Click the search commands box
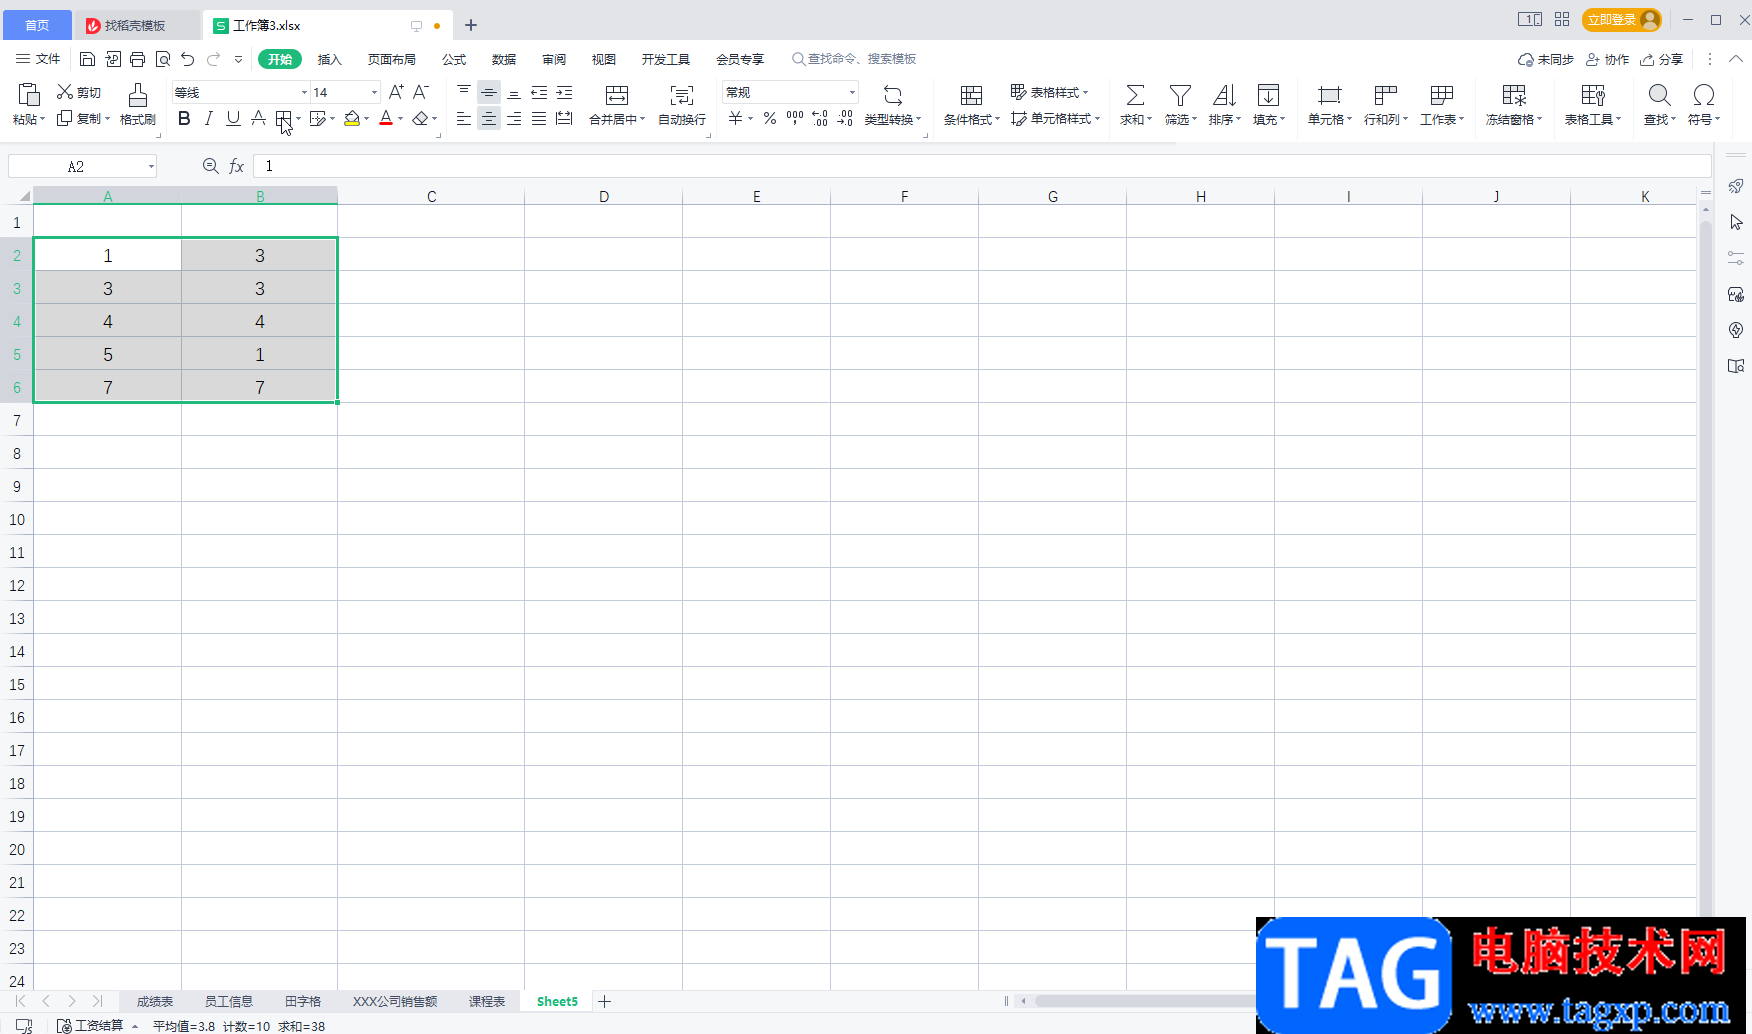Screen dimensions: 1752x1034 (x=855, y=59)
